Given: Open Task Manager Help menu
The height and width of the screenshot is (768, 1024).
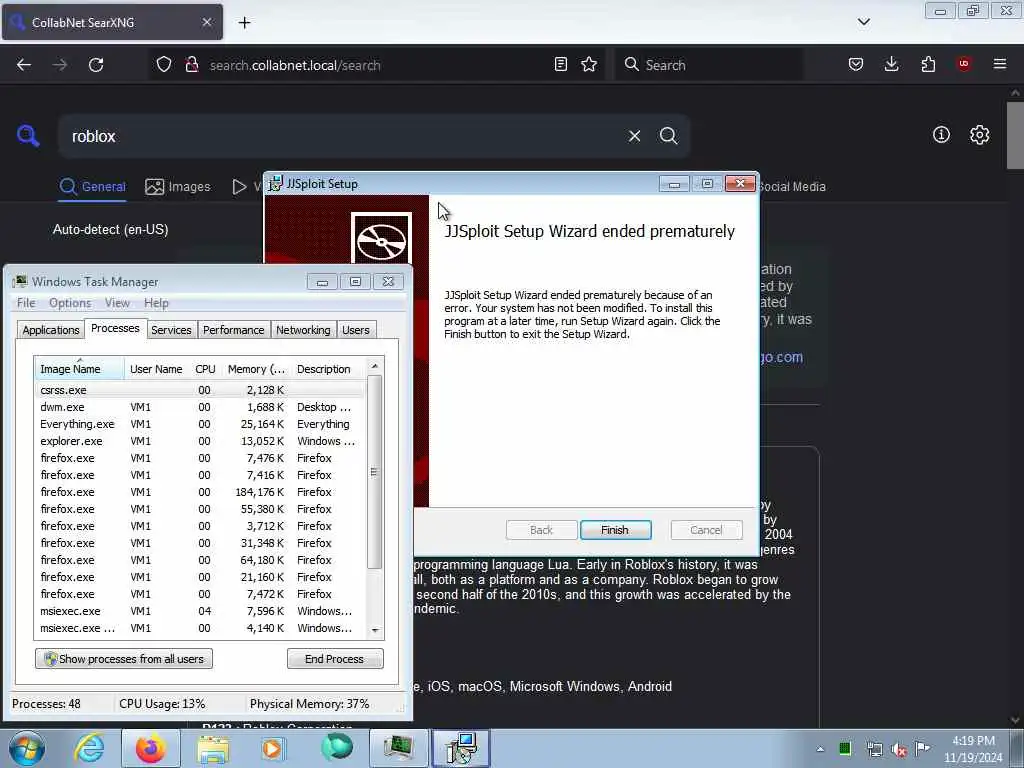Looking at the screenshot, I should tap(156, 303).
